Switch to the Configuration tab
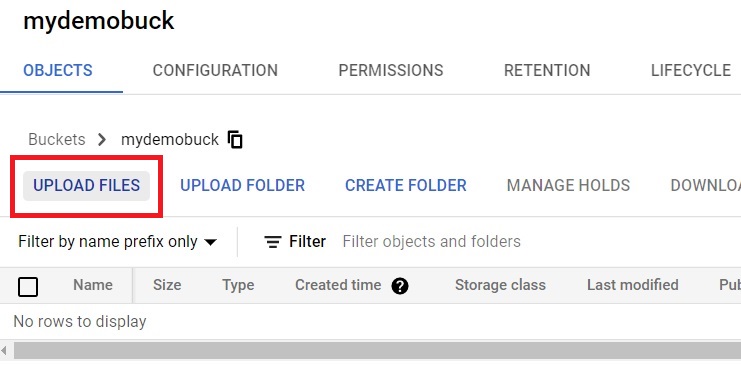Viewport: 741px width, 373px height. pyautogui.click(x=215, y=70)
